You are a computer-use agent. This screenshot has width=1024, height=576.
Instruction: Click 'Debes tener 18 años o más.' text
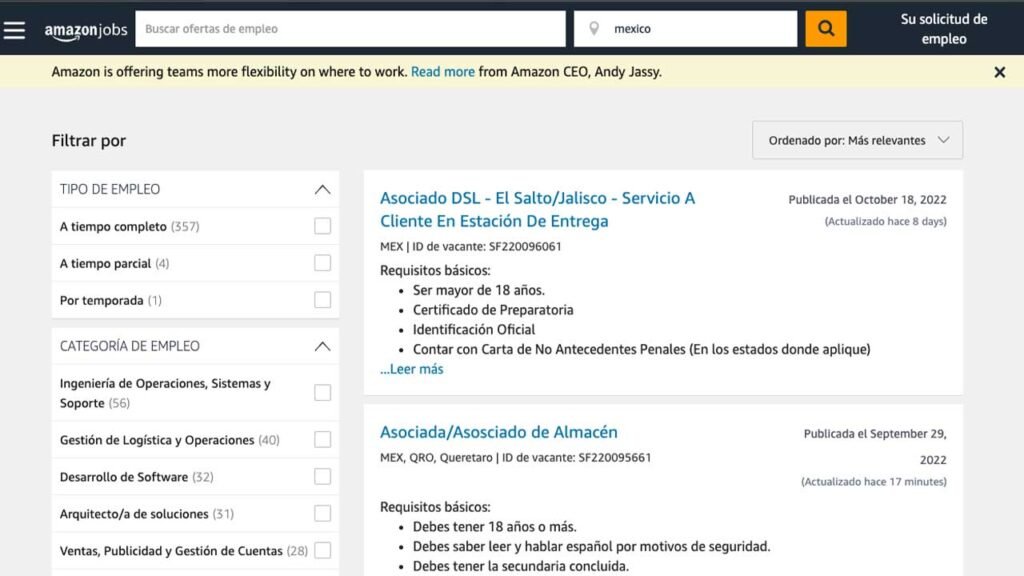(494, 527)
